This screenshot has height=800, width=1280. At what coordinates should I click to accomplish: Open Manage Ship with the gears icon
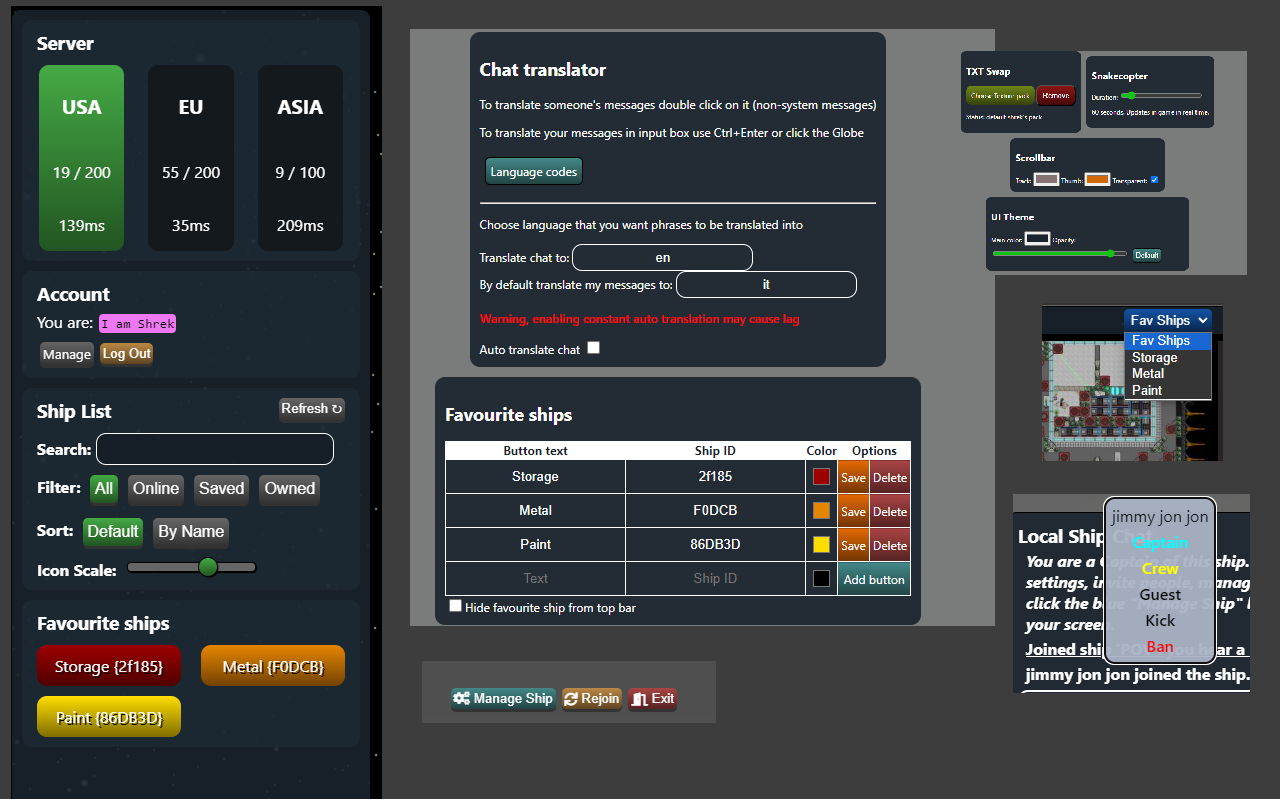pyautogui.click(x=503, y=699)
